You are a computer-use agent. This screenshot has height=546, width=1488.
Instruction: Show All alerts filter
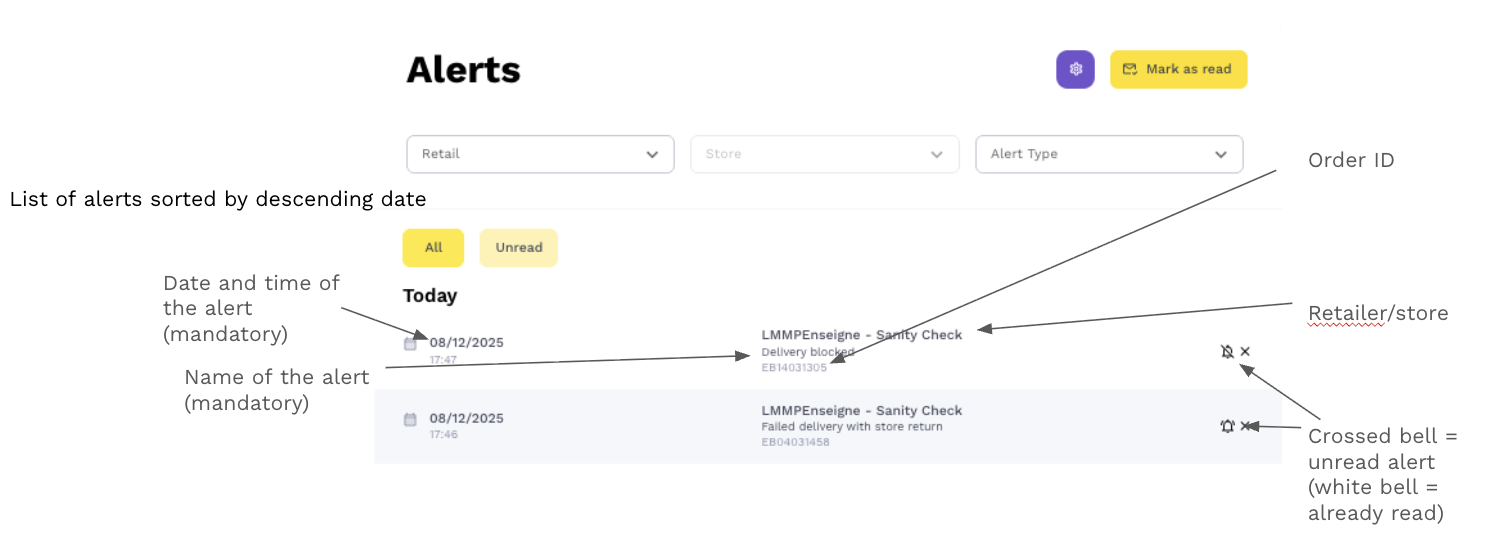pos(433,248)
